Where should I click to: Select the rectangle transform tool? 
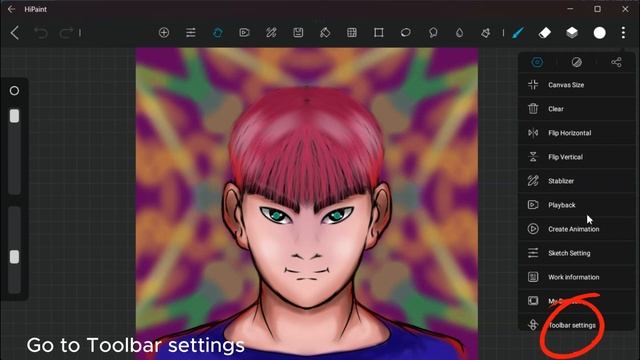[379, 33]
